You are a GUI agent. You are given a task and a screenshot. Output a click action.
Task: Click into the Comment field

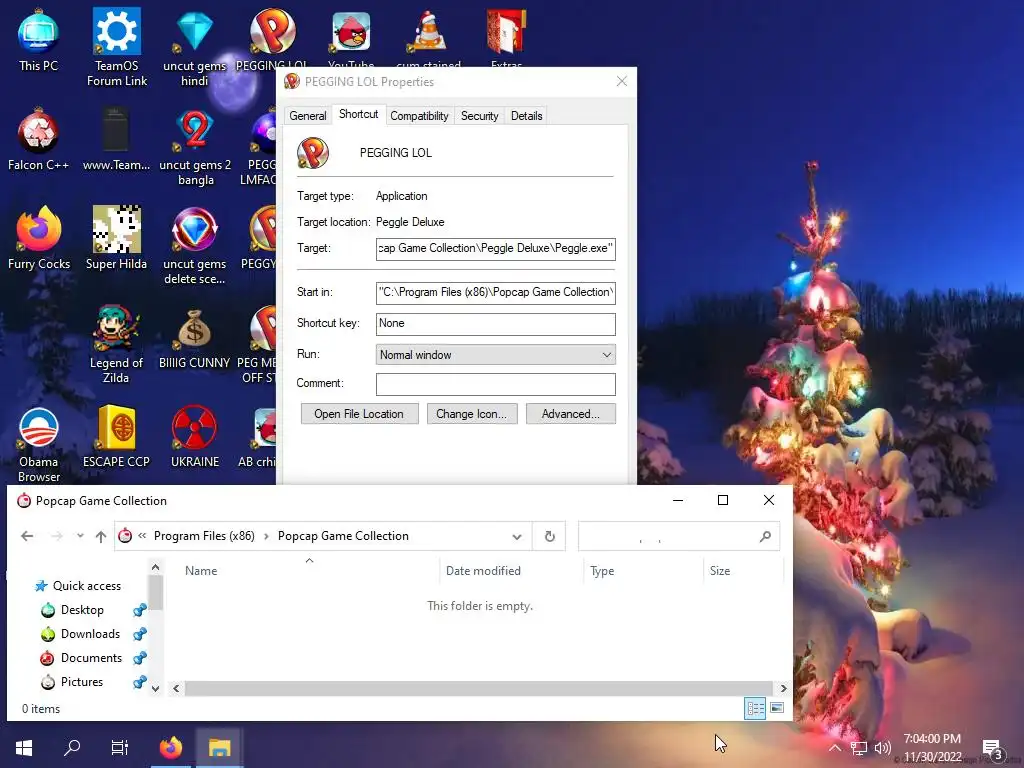coord(496,384)
